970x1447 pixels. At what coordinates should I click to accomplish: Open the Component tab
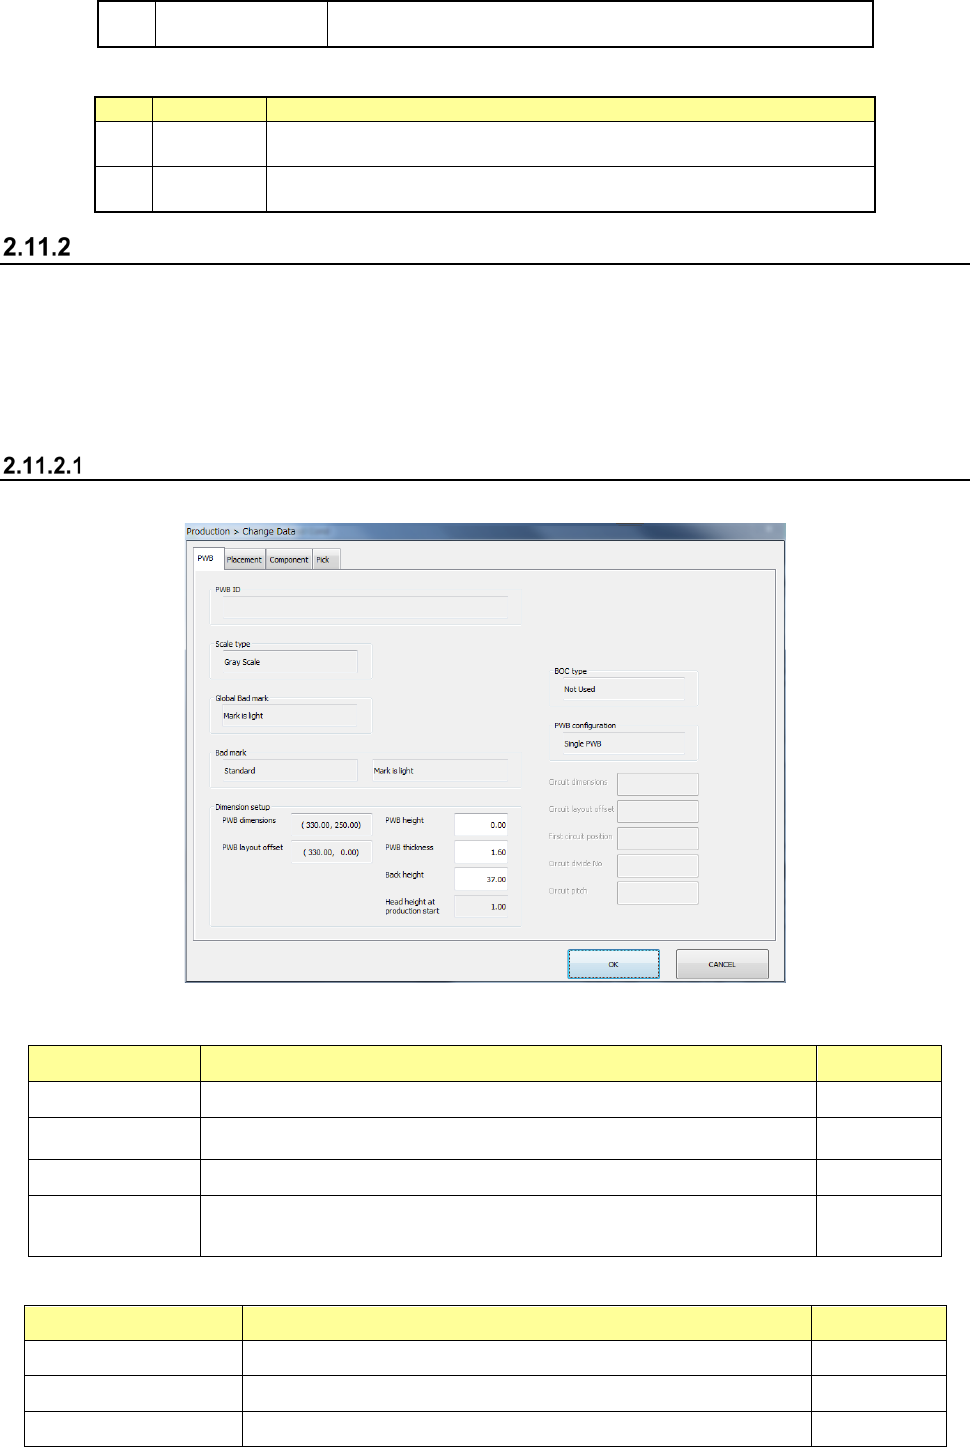coord(289,560)
